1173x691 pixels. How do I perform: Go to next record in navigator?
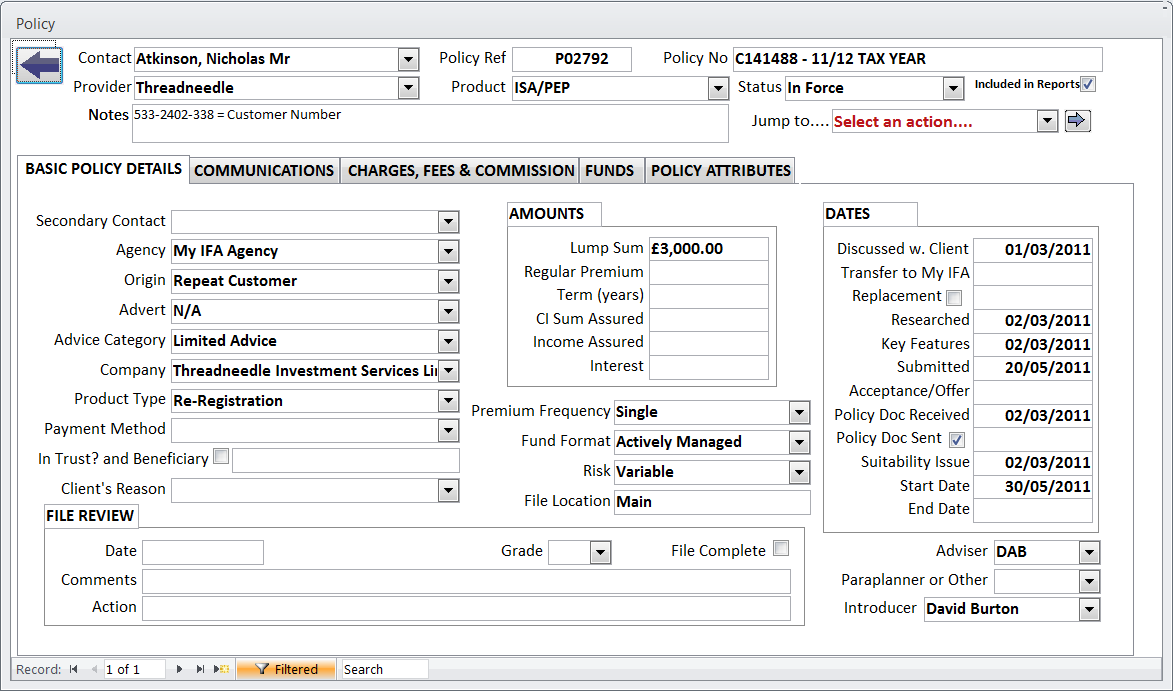point(179,669)
